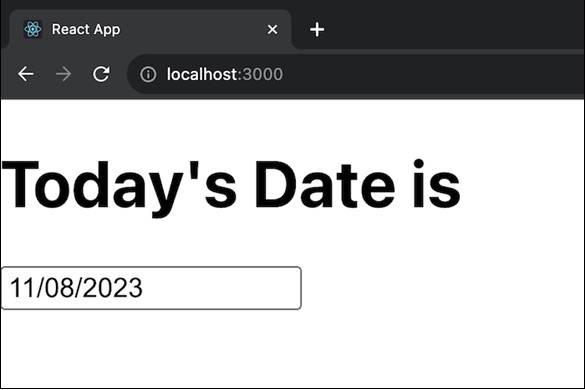Open a new tab with plus button
585x390 pixels.
click(317, 29)
